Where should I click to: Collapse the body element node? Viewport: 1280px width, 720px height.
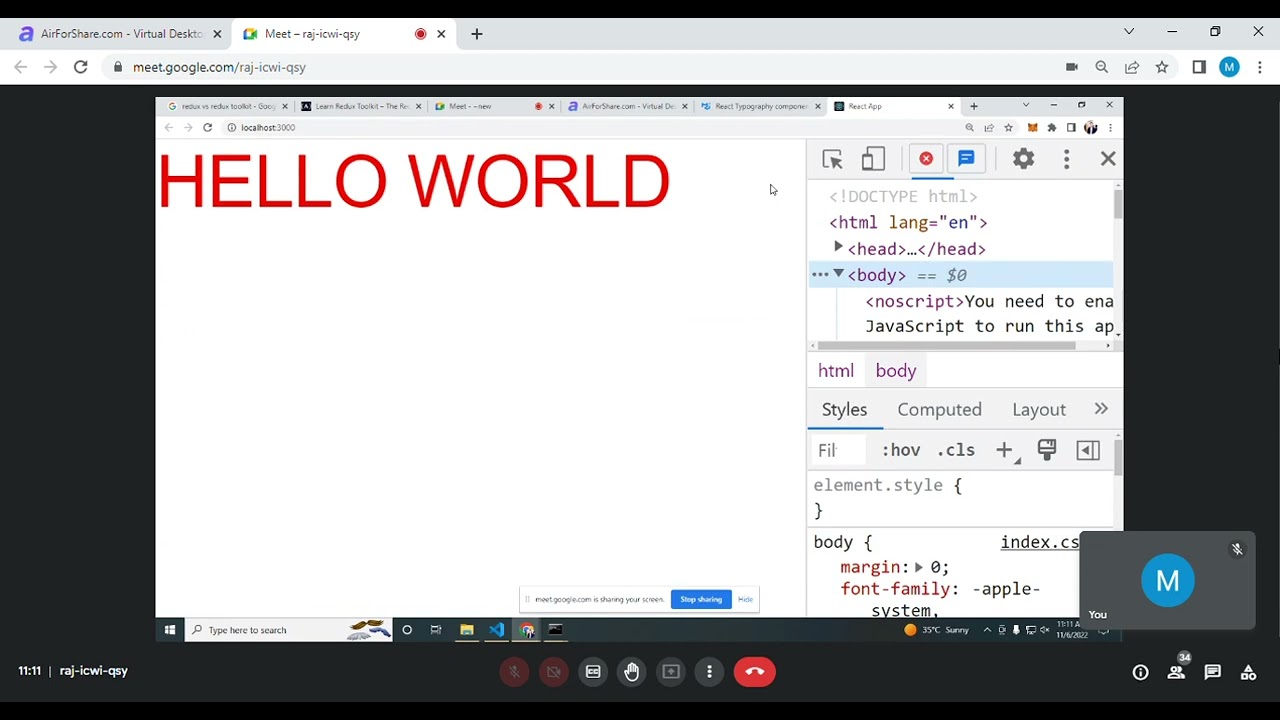(x=838, y=274)
